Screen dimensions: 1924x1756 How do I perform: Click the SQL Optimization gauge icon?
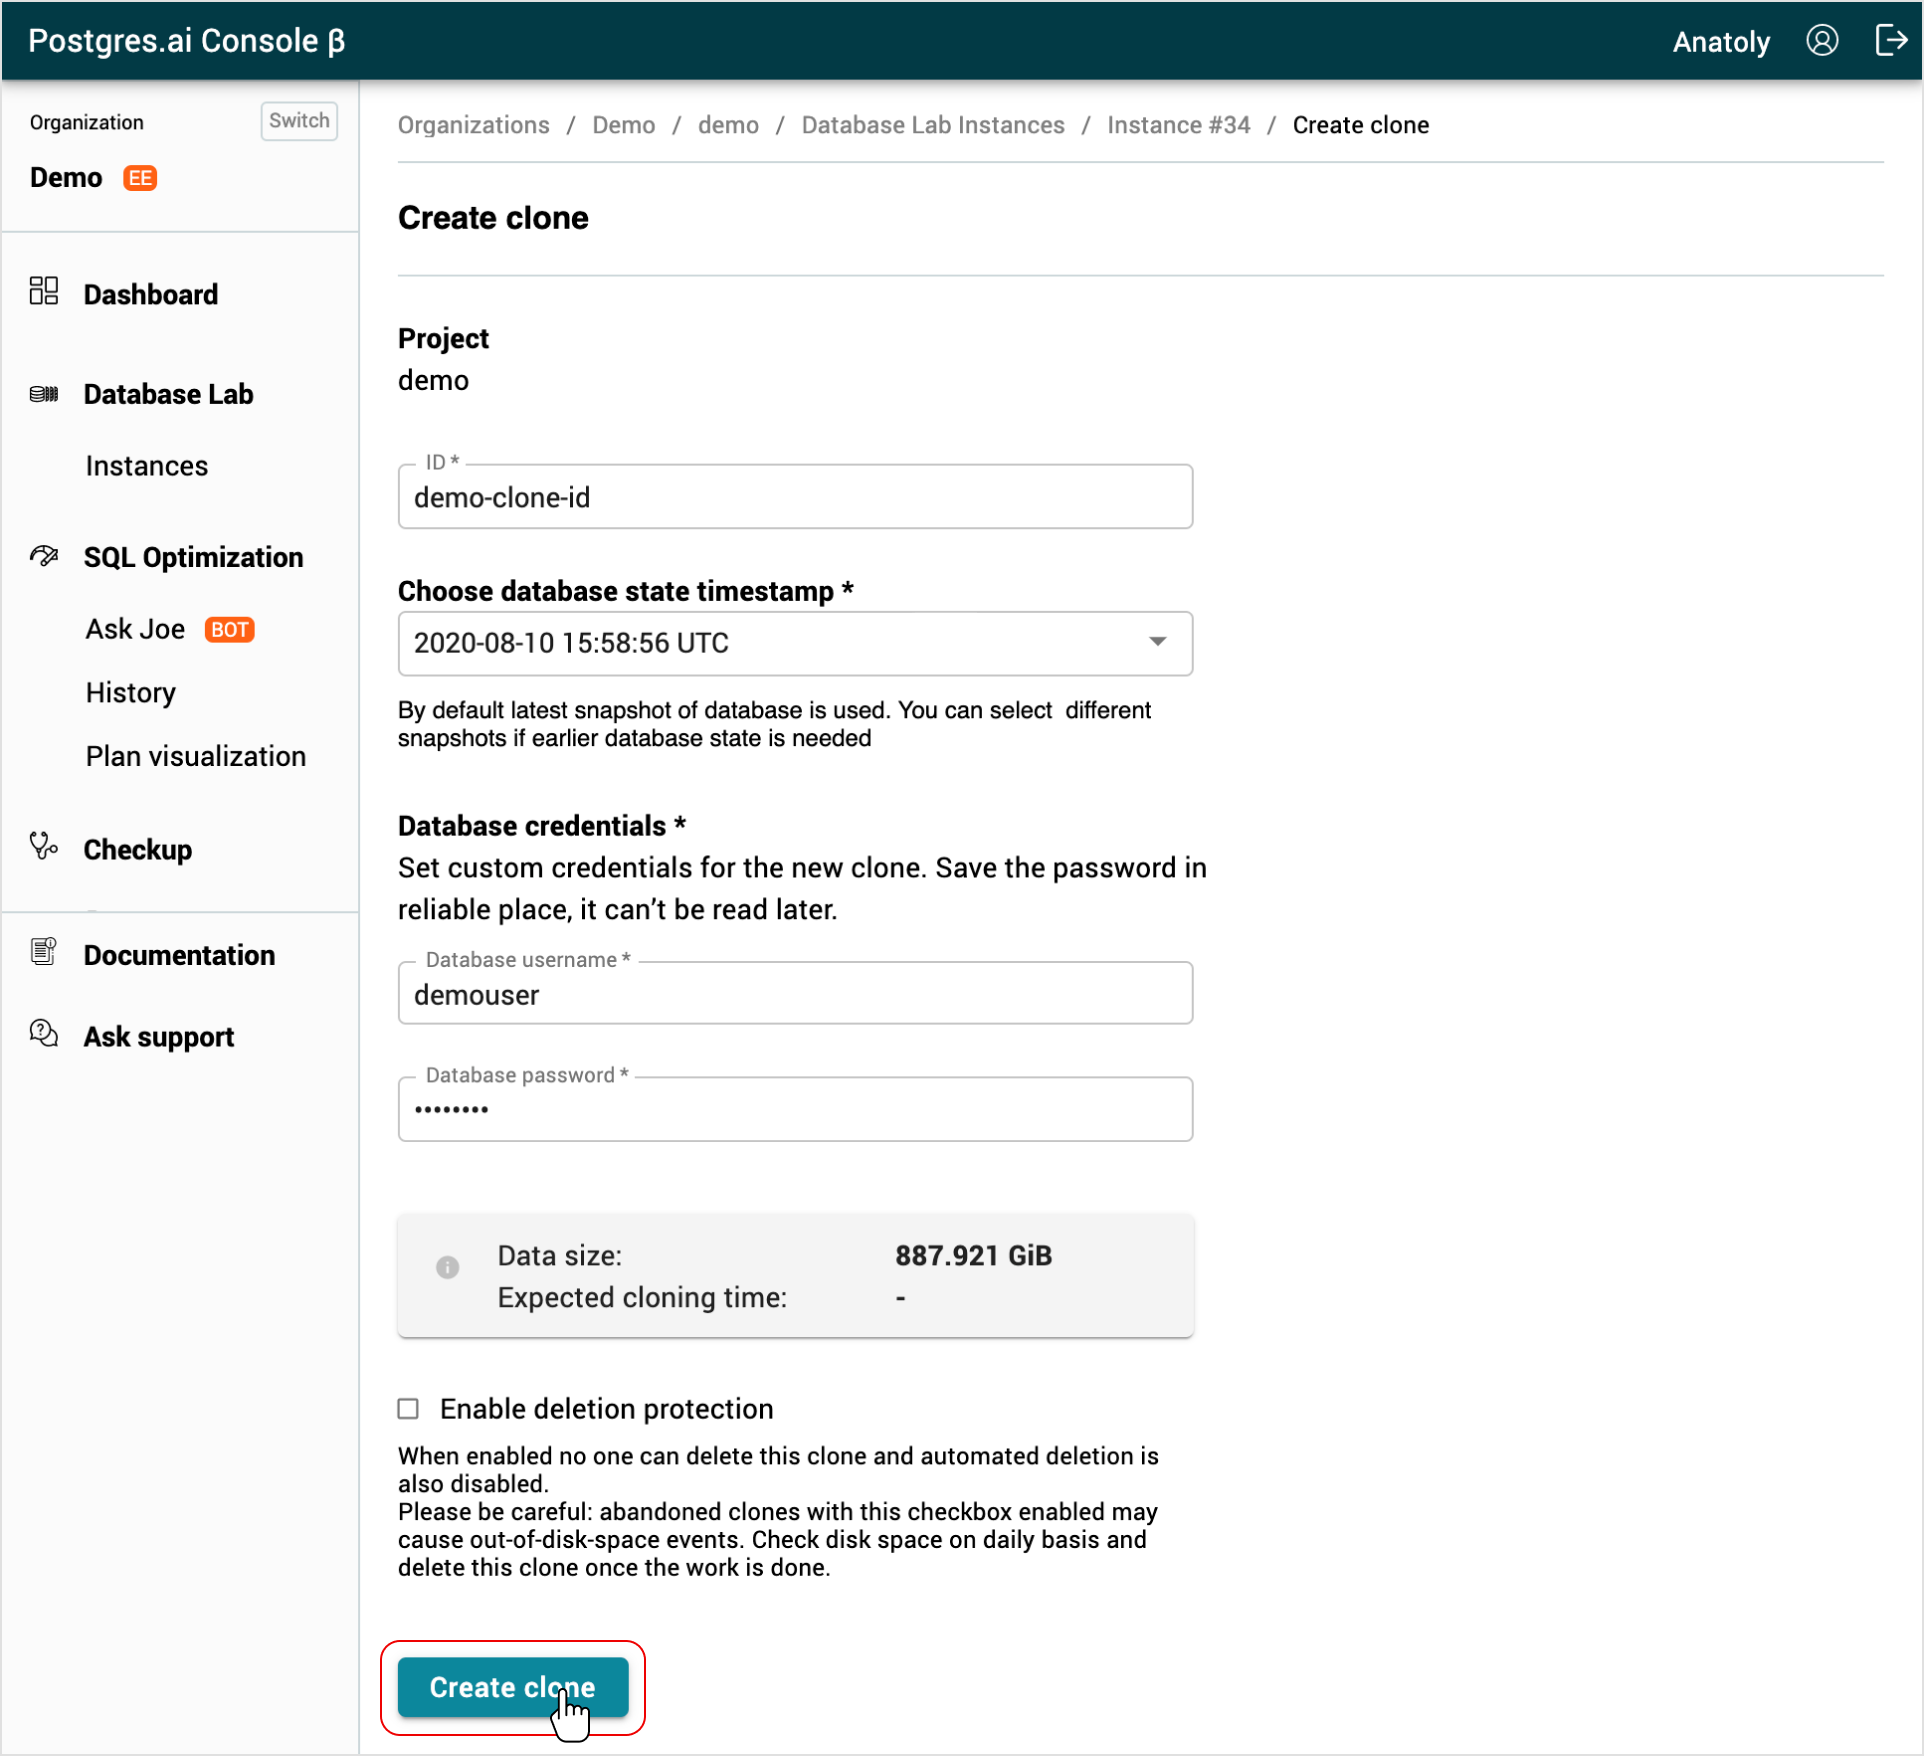[44, 556]
